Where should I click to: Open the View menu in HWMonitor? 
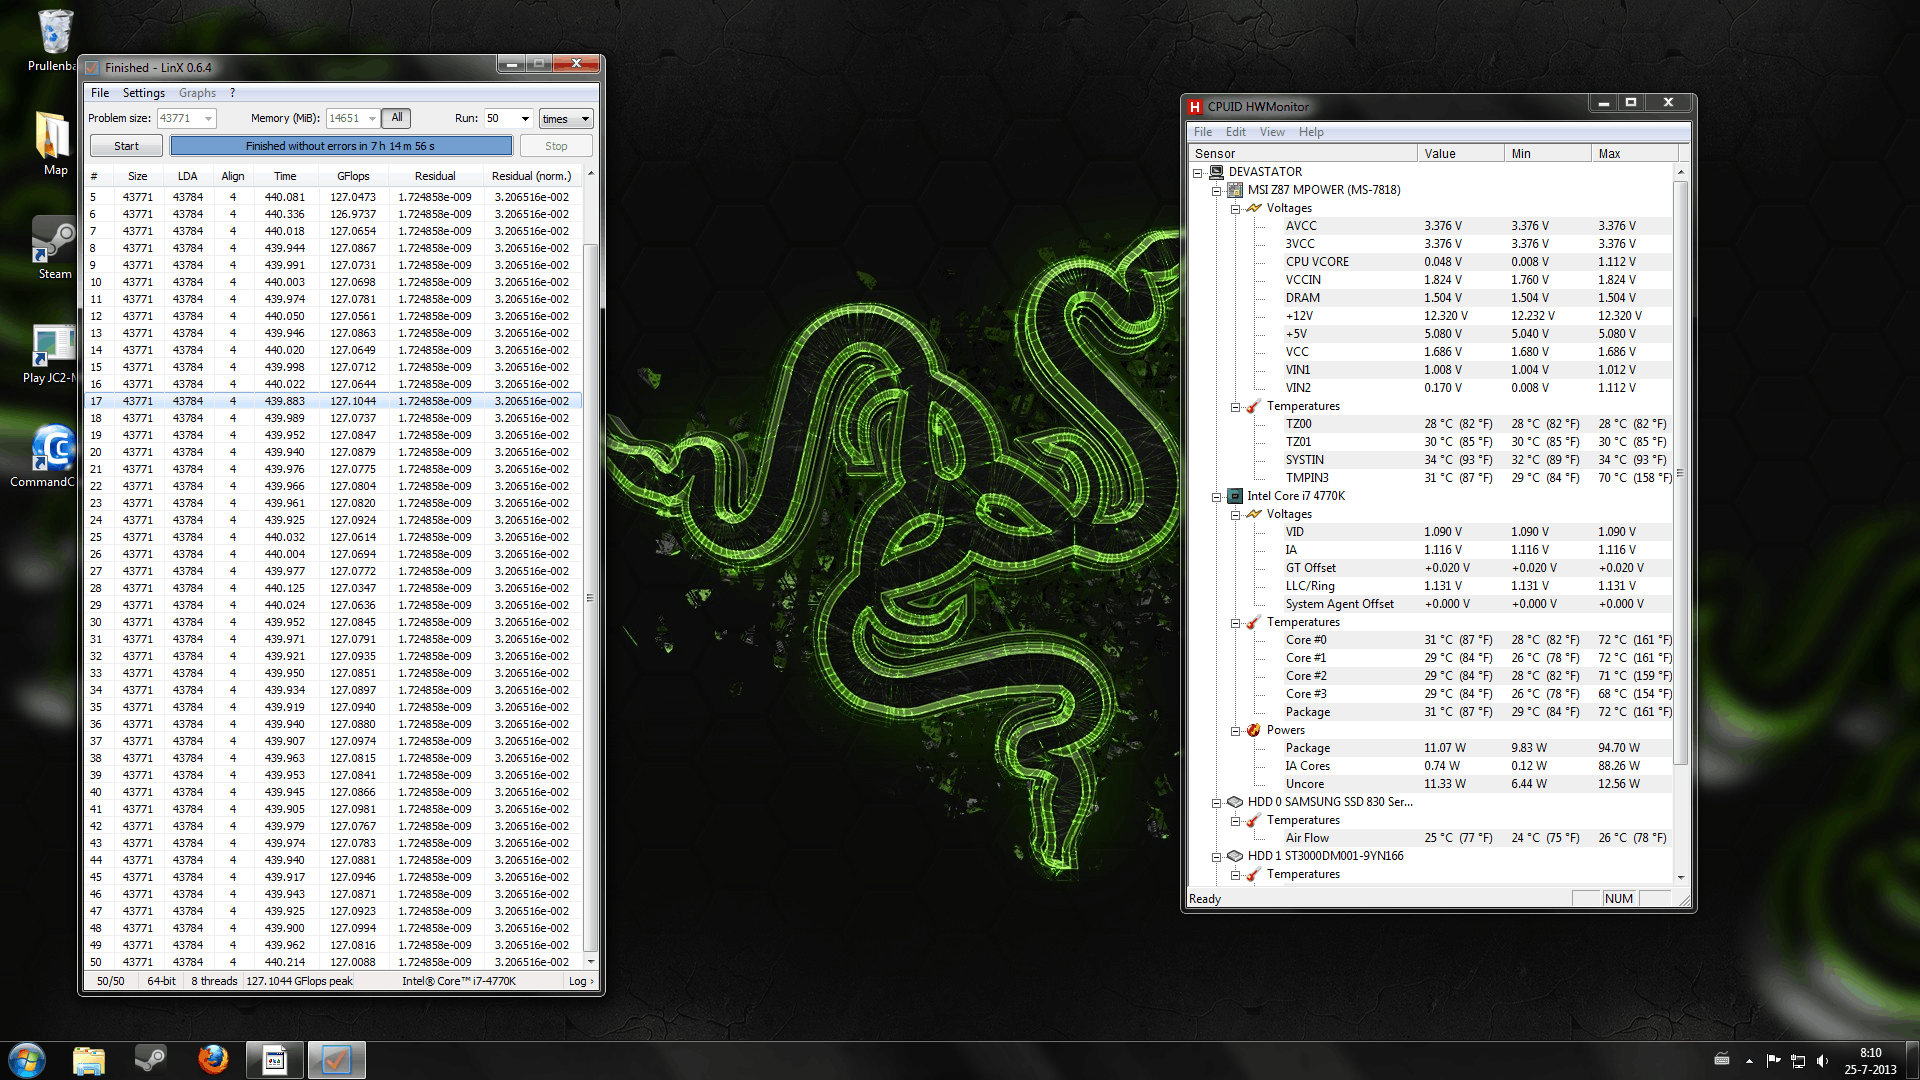(x=1272, y=132)
